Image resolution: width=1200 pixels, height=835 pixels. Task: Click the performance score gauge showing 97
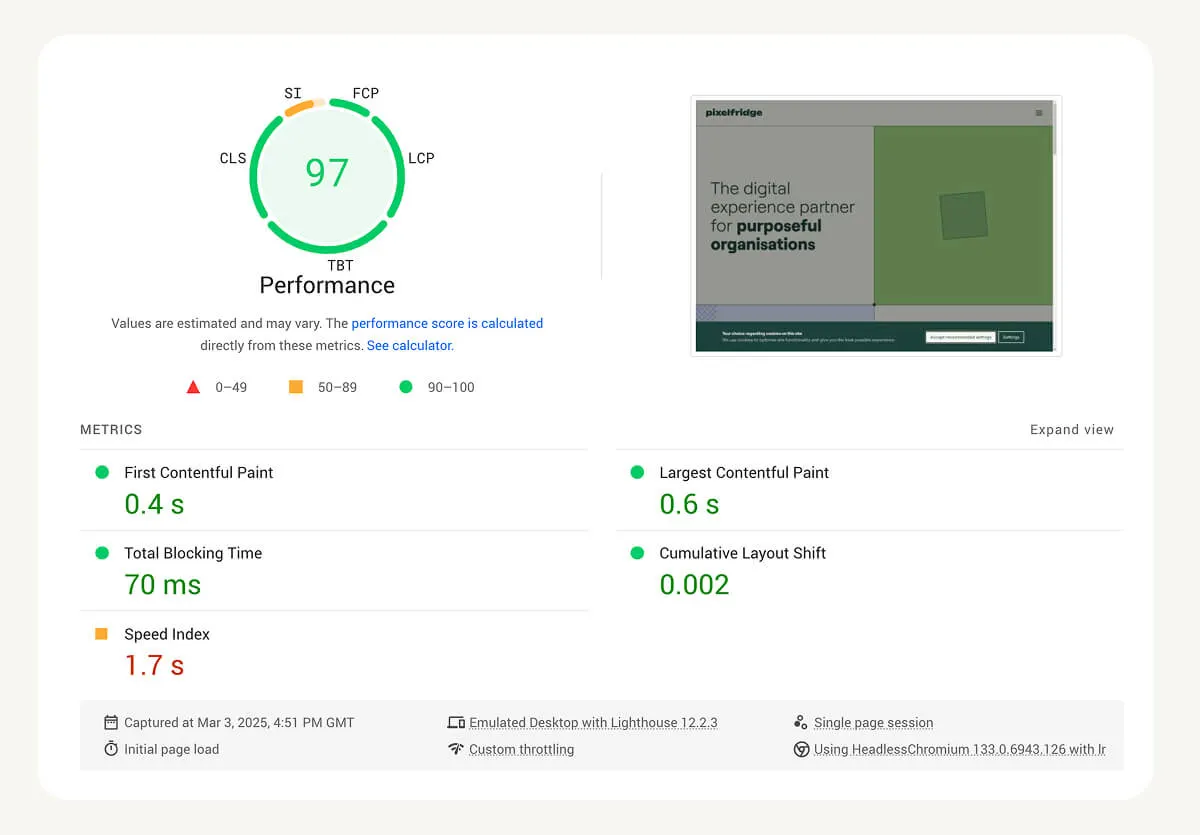point(327,174)
